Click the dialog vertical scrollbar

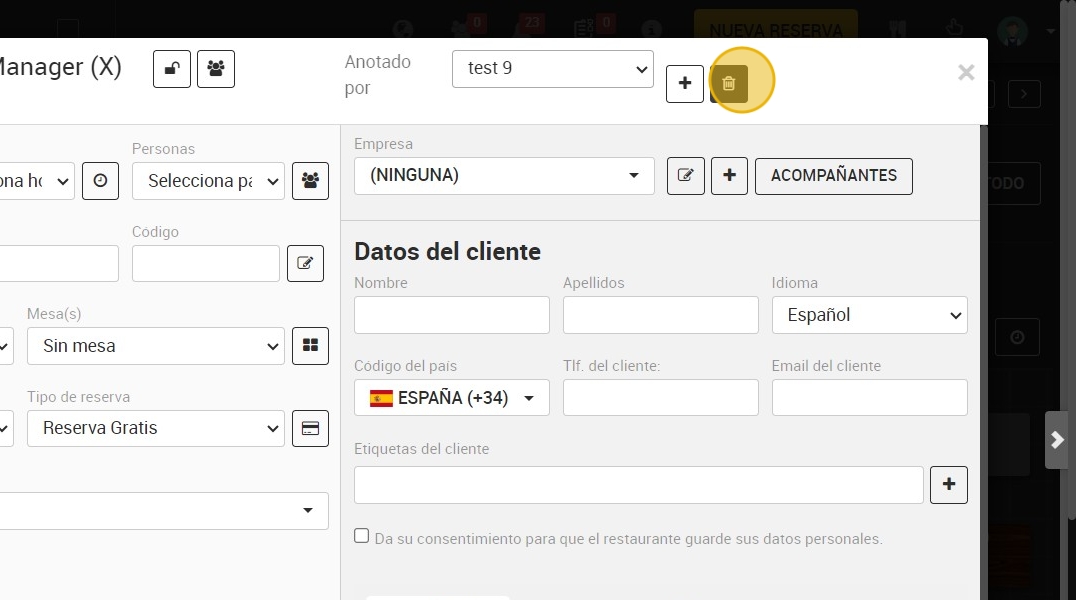(984, 362)
